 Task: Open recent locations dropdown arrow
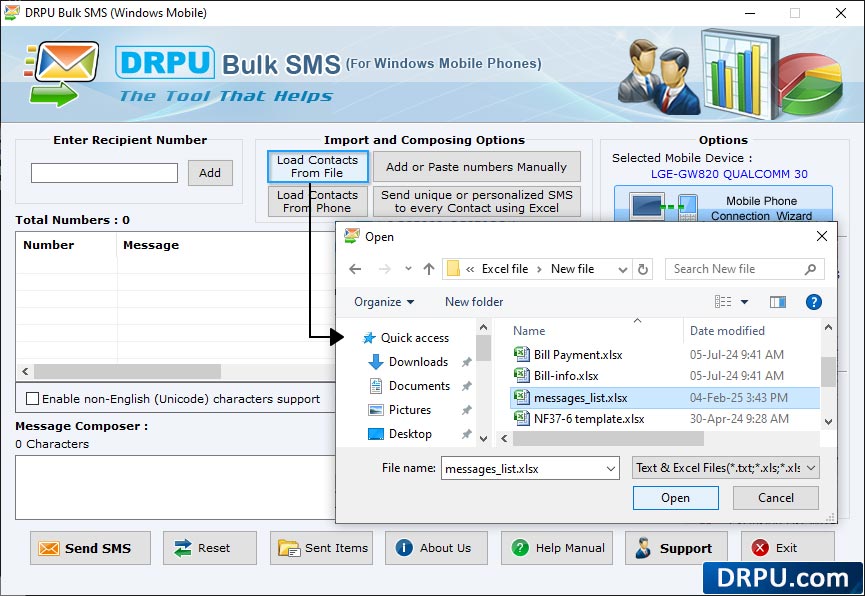pos(408,269)
